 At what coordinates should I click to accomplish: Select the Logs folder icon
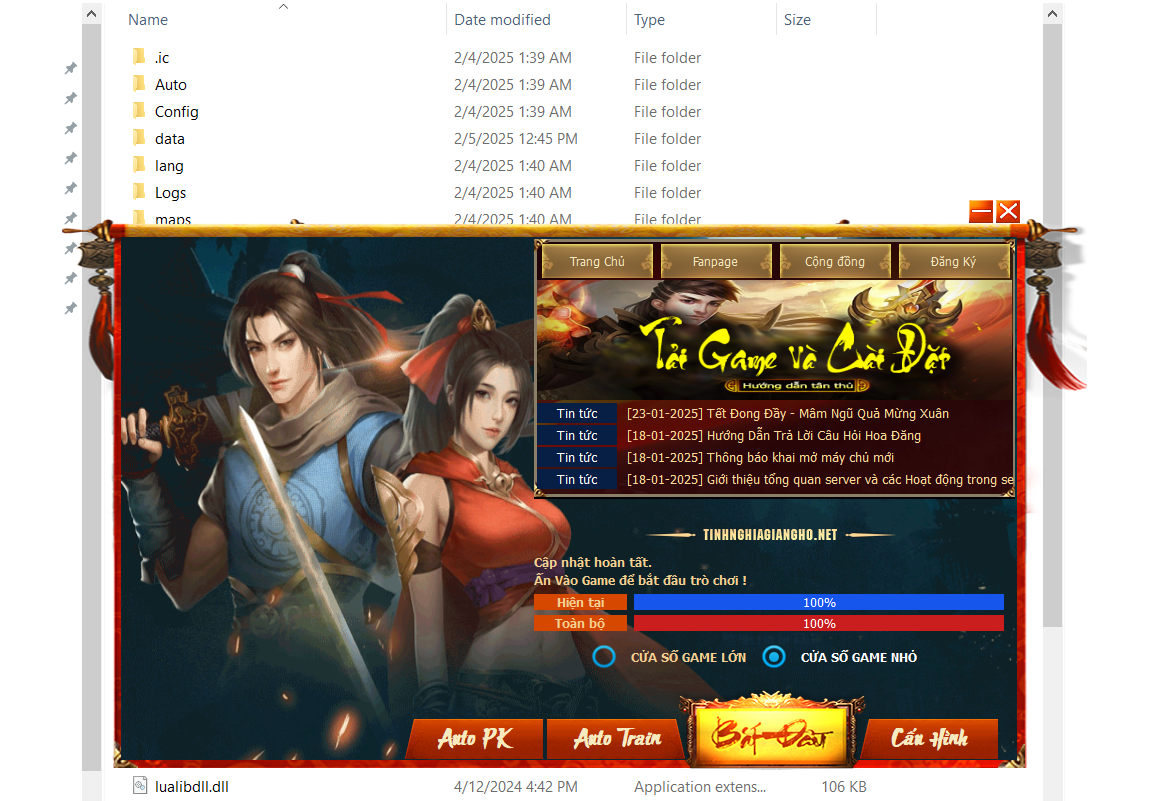point(139,192)
